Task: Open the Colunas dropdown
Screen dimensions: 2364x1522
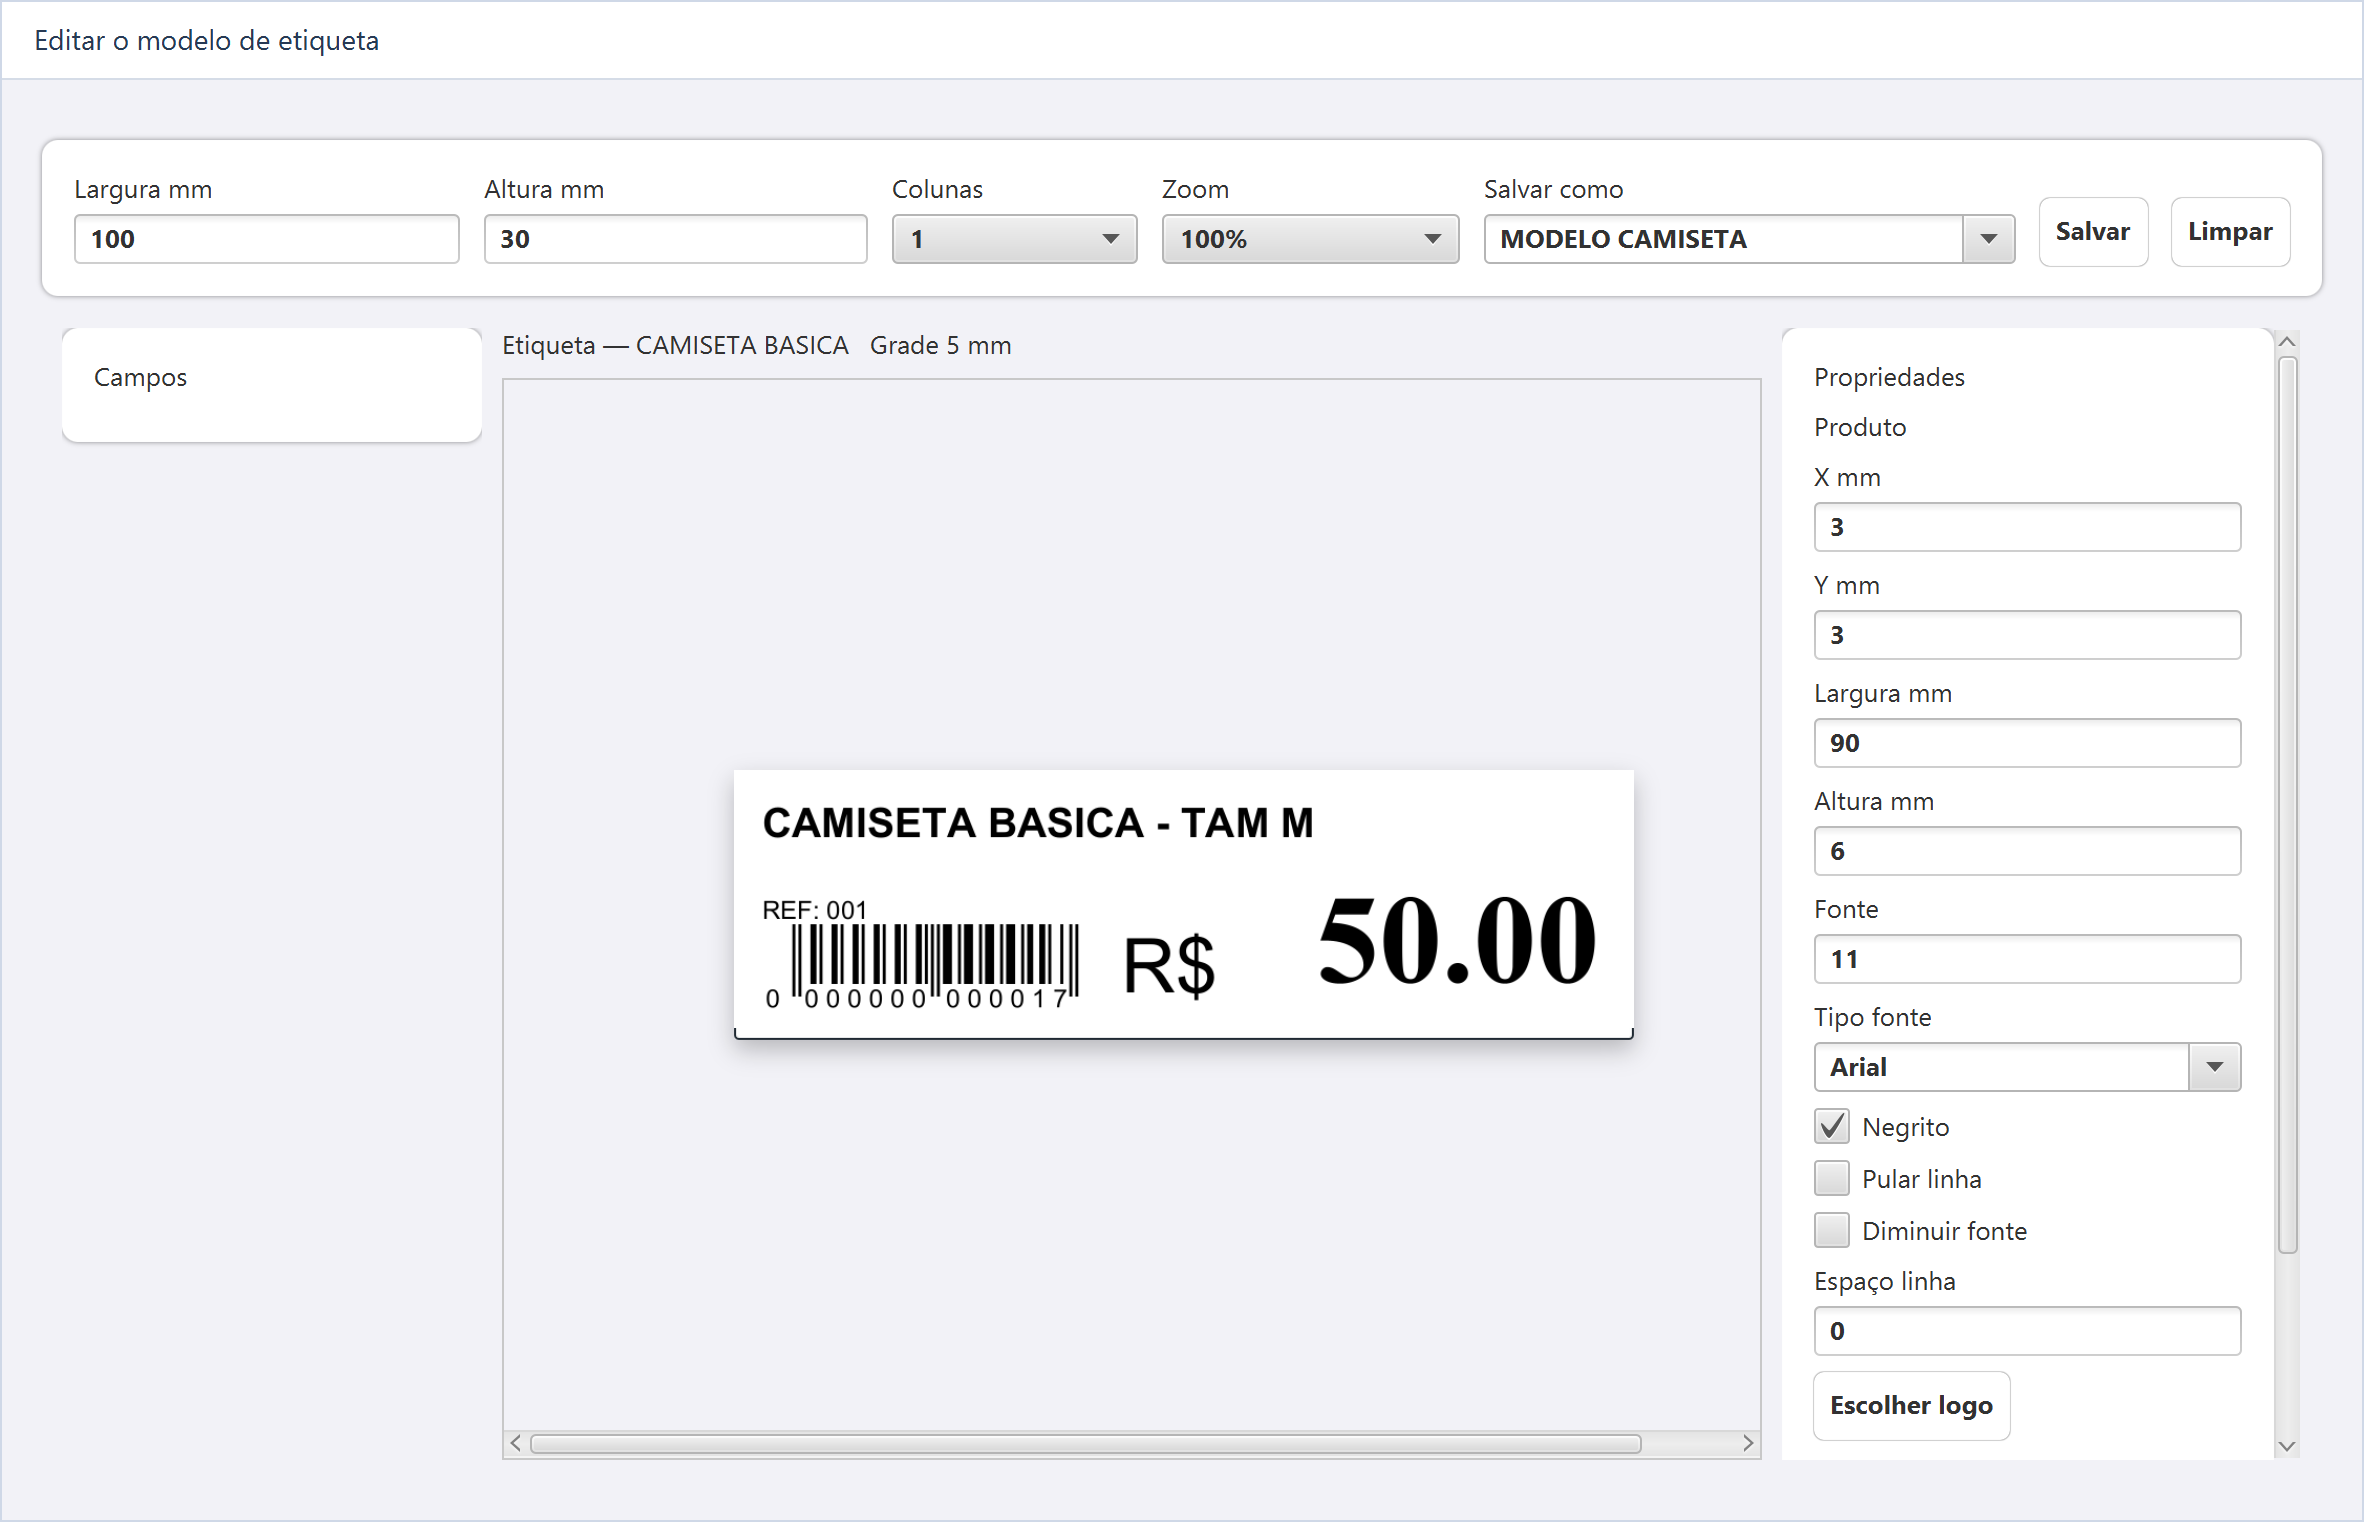Action: 1014,239
